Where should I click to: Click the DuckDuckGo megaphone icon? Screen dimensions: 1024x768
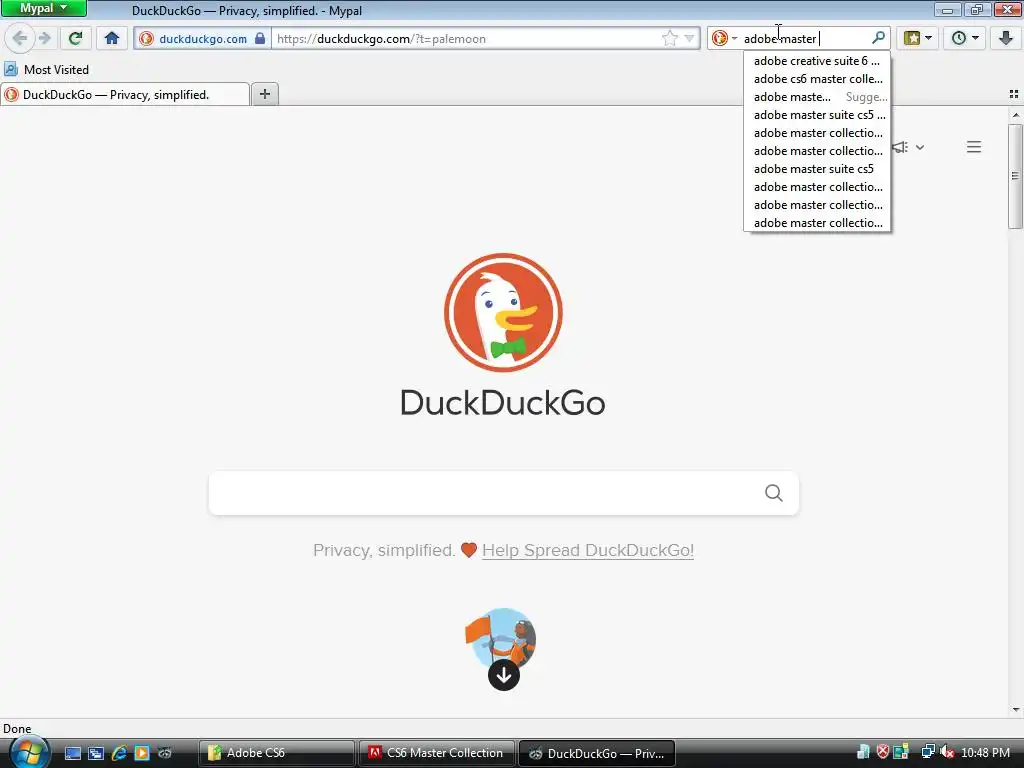point(901,147)
